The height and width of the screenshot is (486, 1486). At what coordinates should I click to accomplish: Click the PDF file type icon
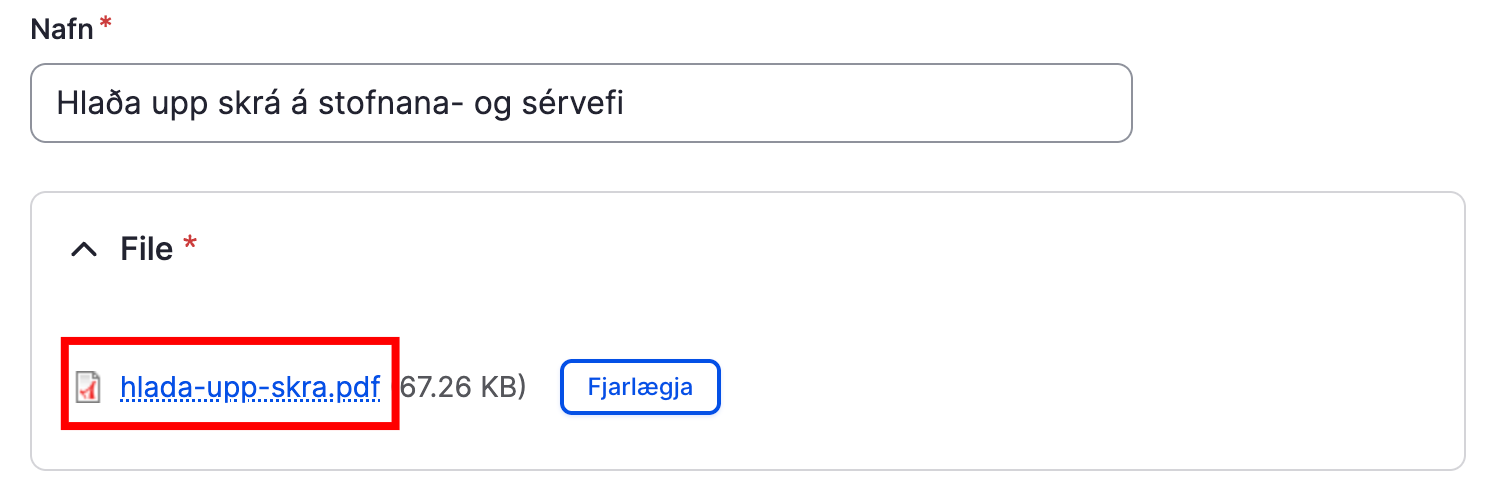click(89, 387)
